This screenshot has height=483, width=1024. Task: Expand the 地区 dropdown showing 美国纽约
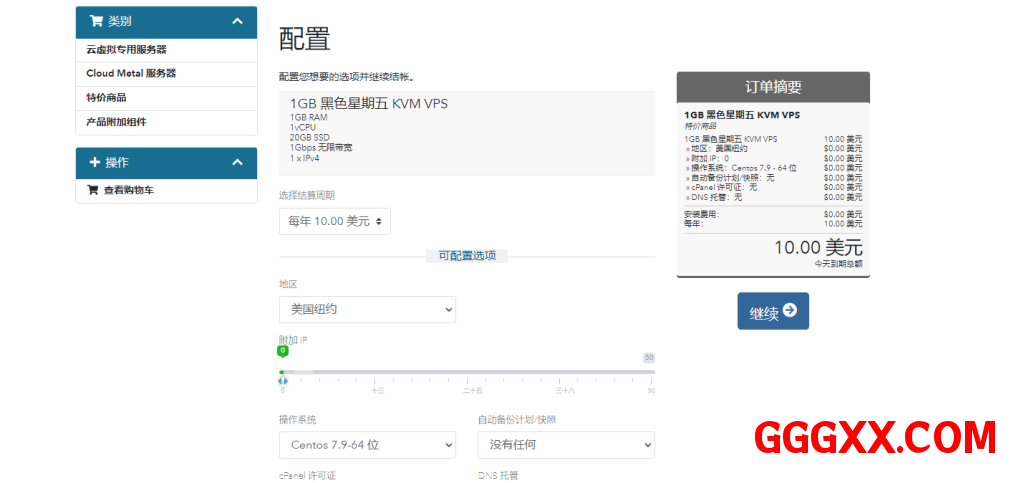click(367, 309)
